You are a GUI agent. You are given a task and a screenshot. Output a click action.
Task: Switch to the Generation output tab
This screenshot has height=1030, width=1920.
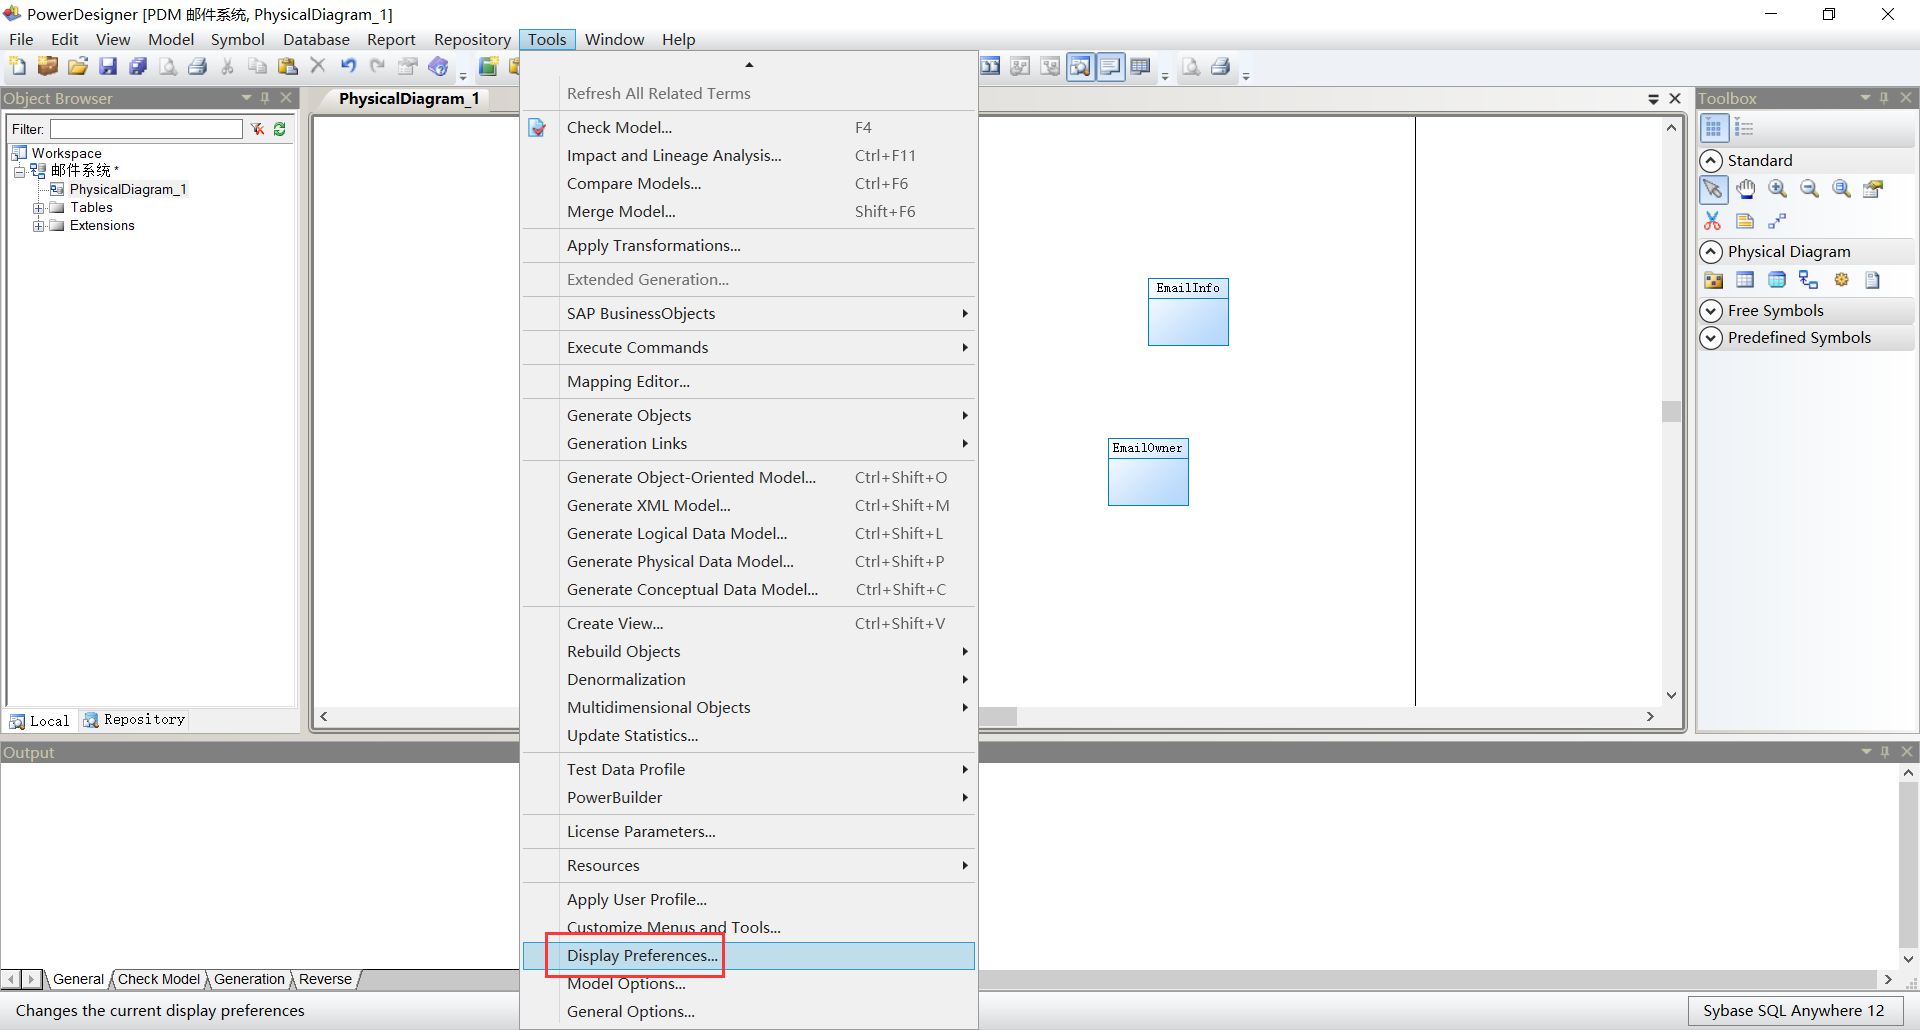(x=249, y=980)
